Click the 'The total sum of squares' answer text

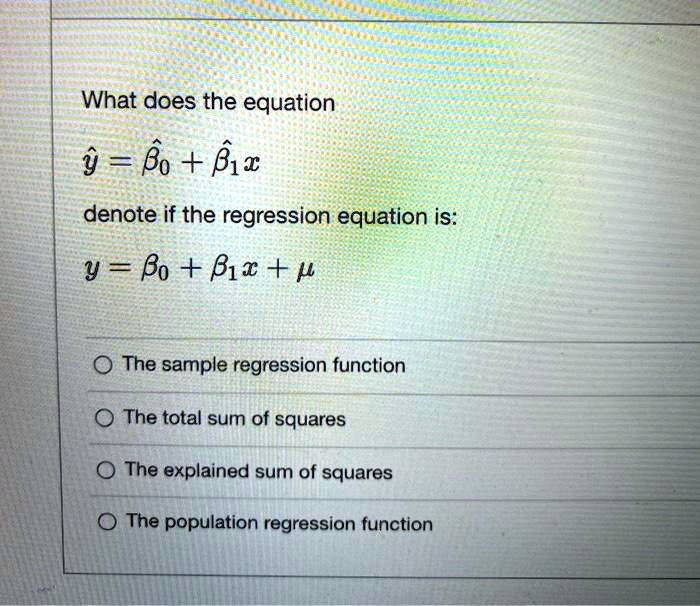click(234, 419)
